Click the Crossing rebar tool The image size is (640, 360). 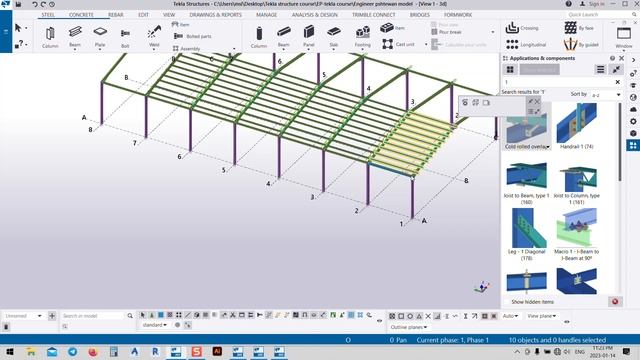click(x=522, y=28)
